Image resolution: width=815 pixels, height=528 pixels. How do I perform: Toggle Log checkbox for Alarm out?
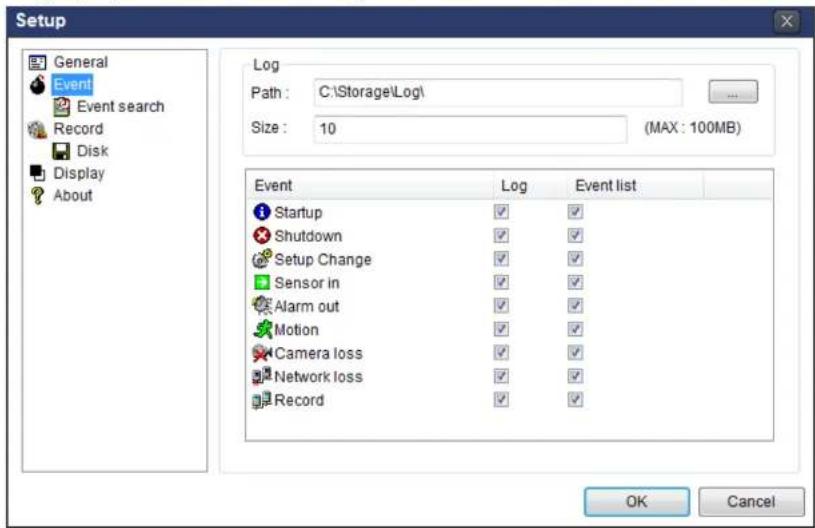pyautogui.click(x=501, y=306)
